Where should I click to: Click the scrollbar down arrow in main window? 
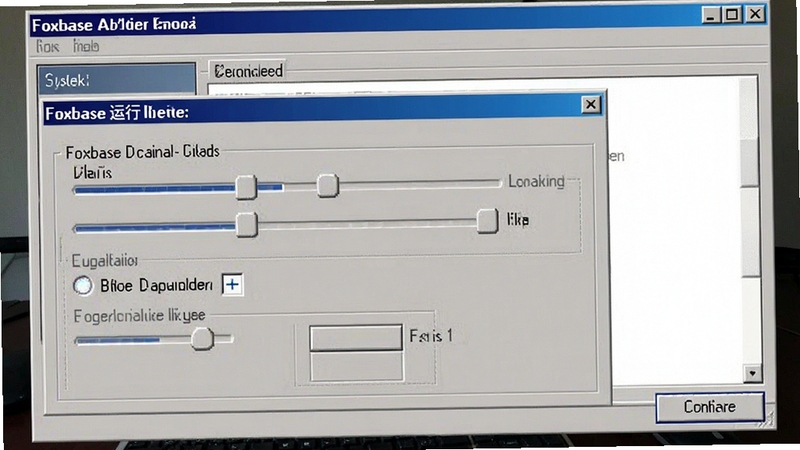752,373
